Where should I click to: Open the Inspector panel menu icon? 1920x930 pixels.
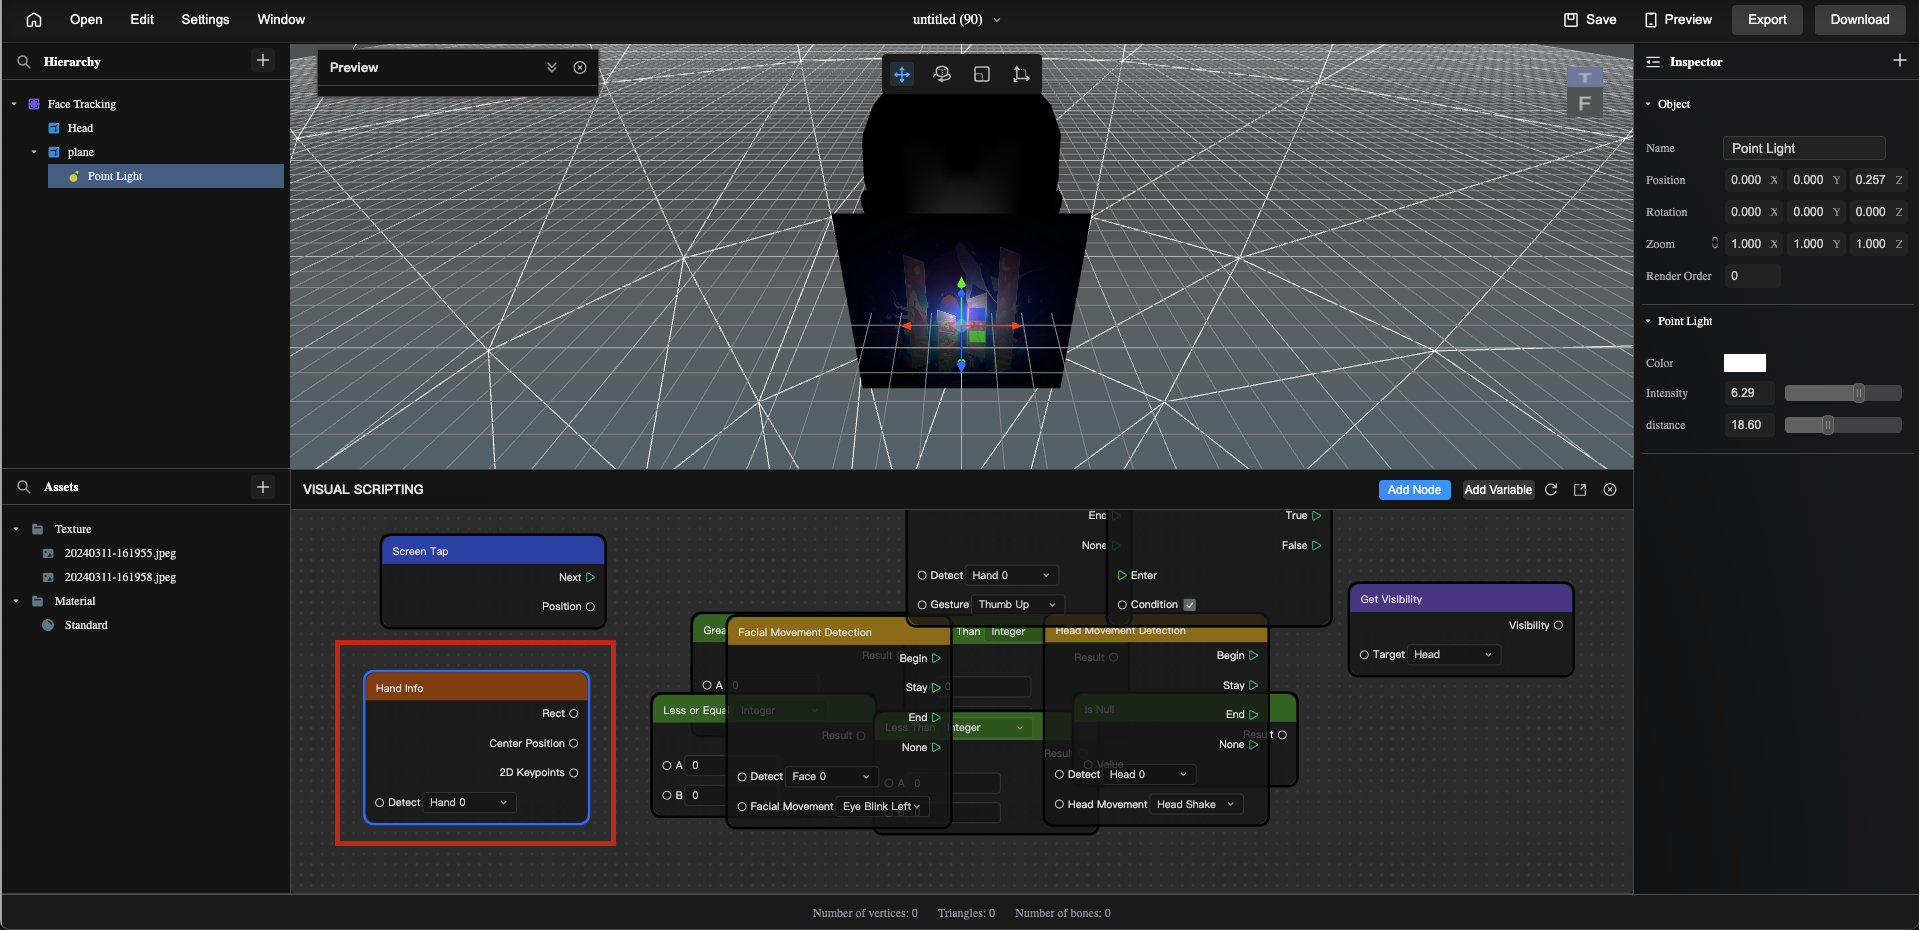(1653, 62)
